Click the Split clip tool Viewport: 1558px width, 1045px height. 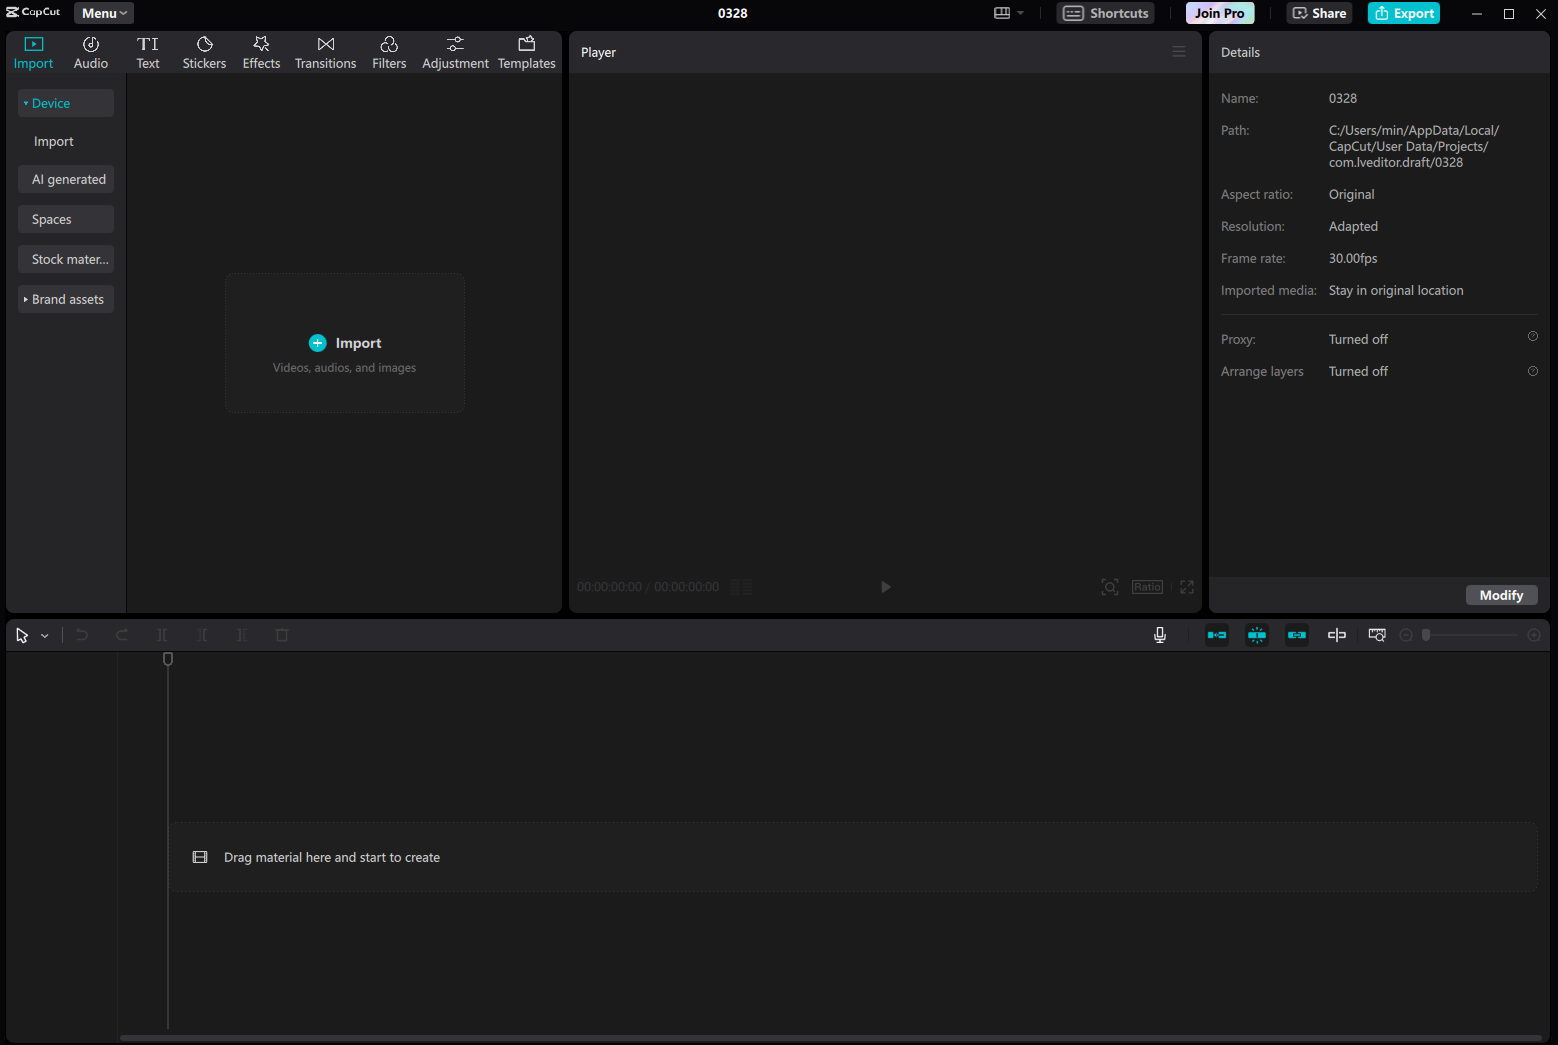click(x=162, y=635)
